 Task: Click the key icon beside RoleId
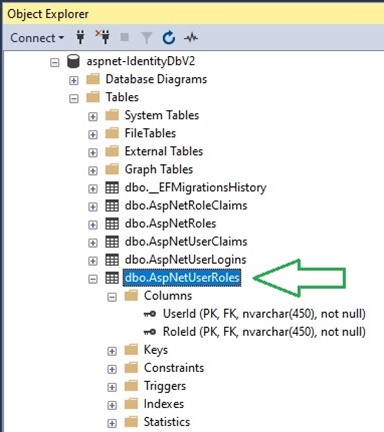tap(150, 332)
